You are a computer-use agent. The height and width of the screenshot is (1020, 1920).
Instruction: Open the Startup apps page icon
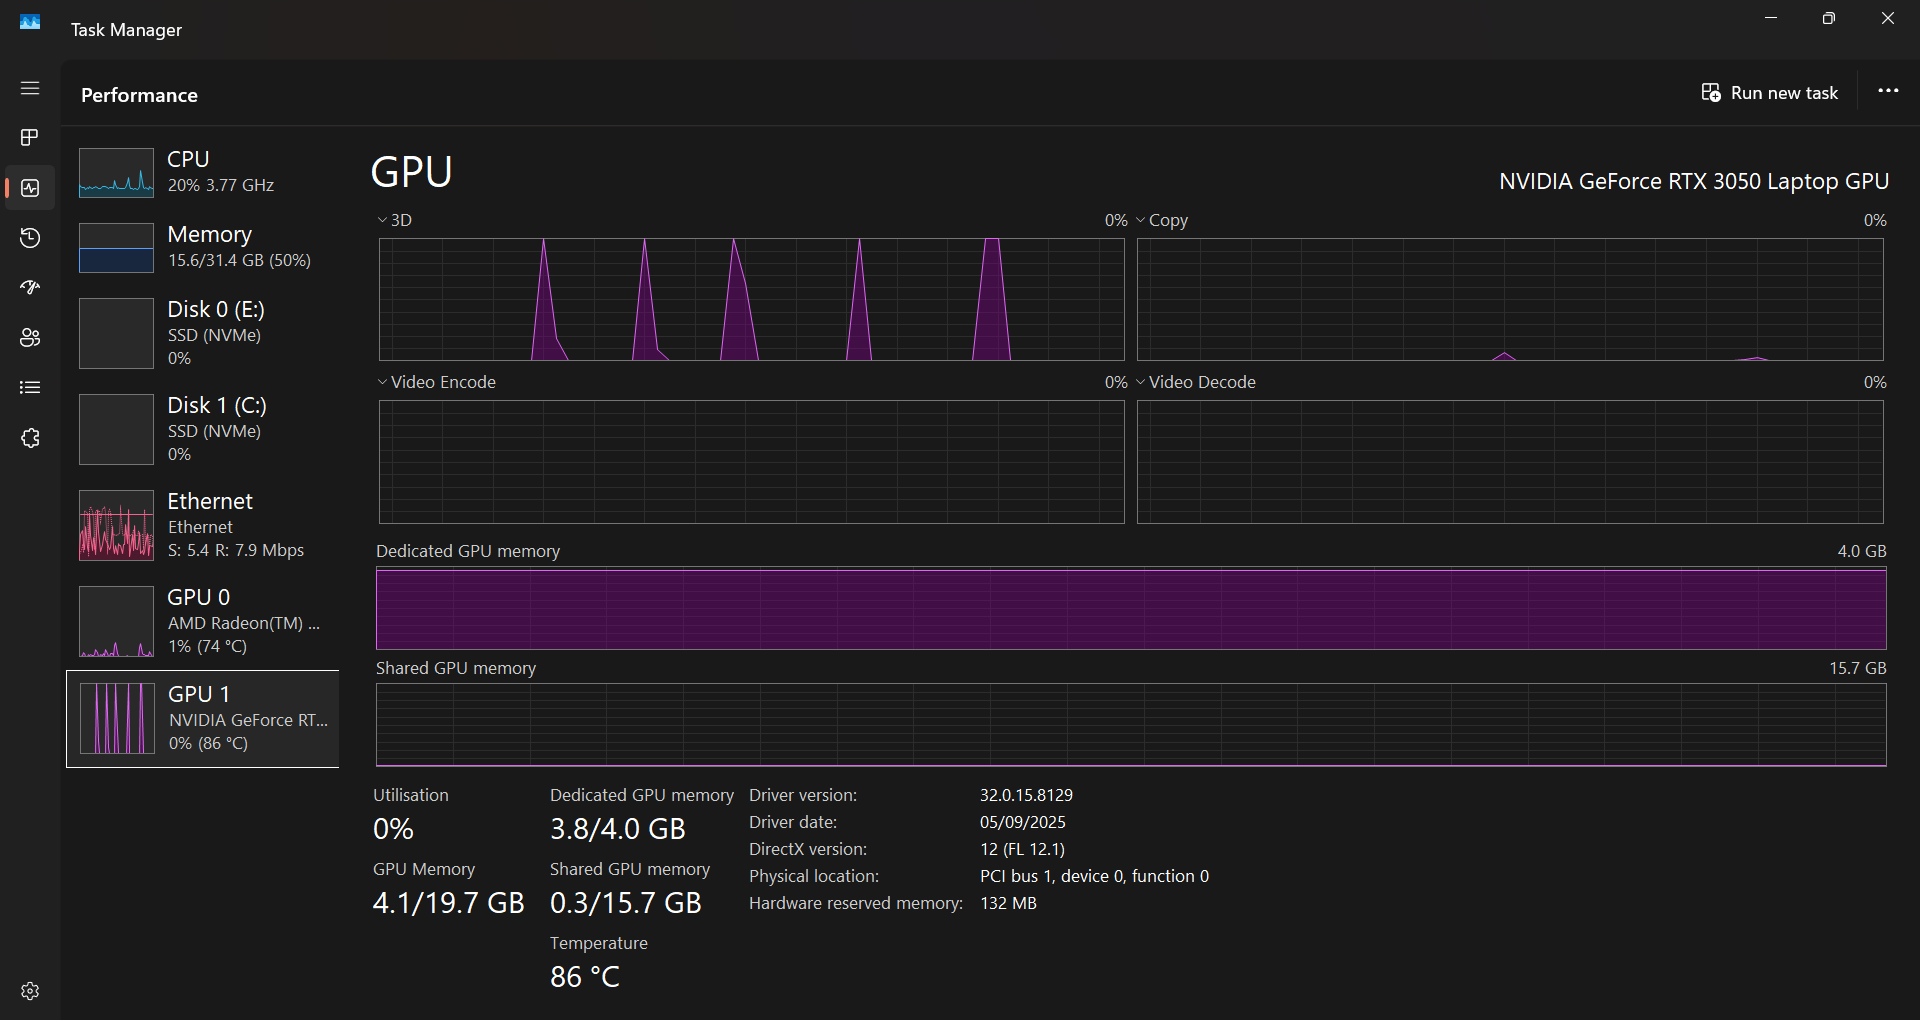point(30,288)
